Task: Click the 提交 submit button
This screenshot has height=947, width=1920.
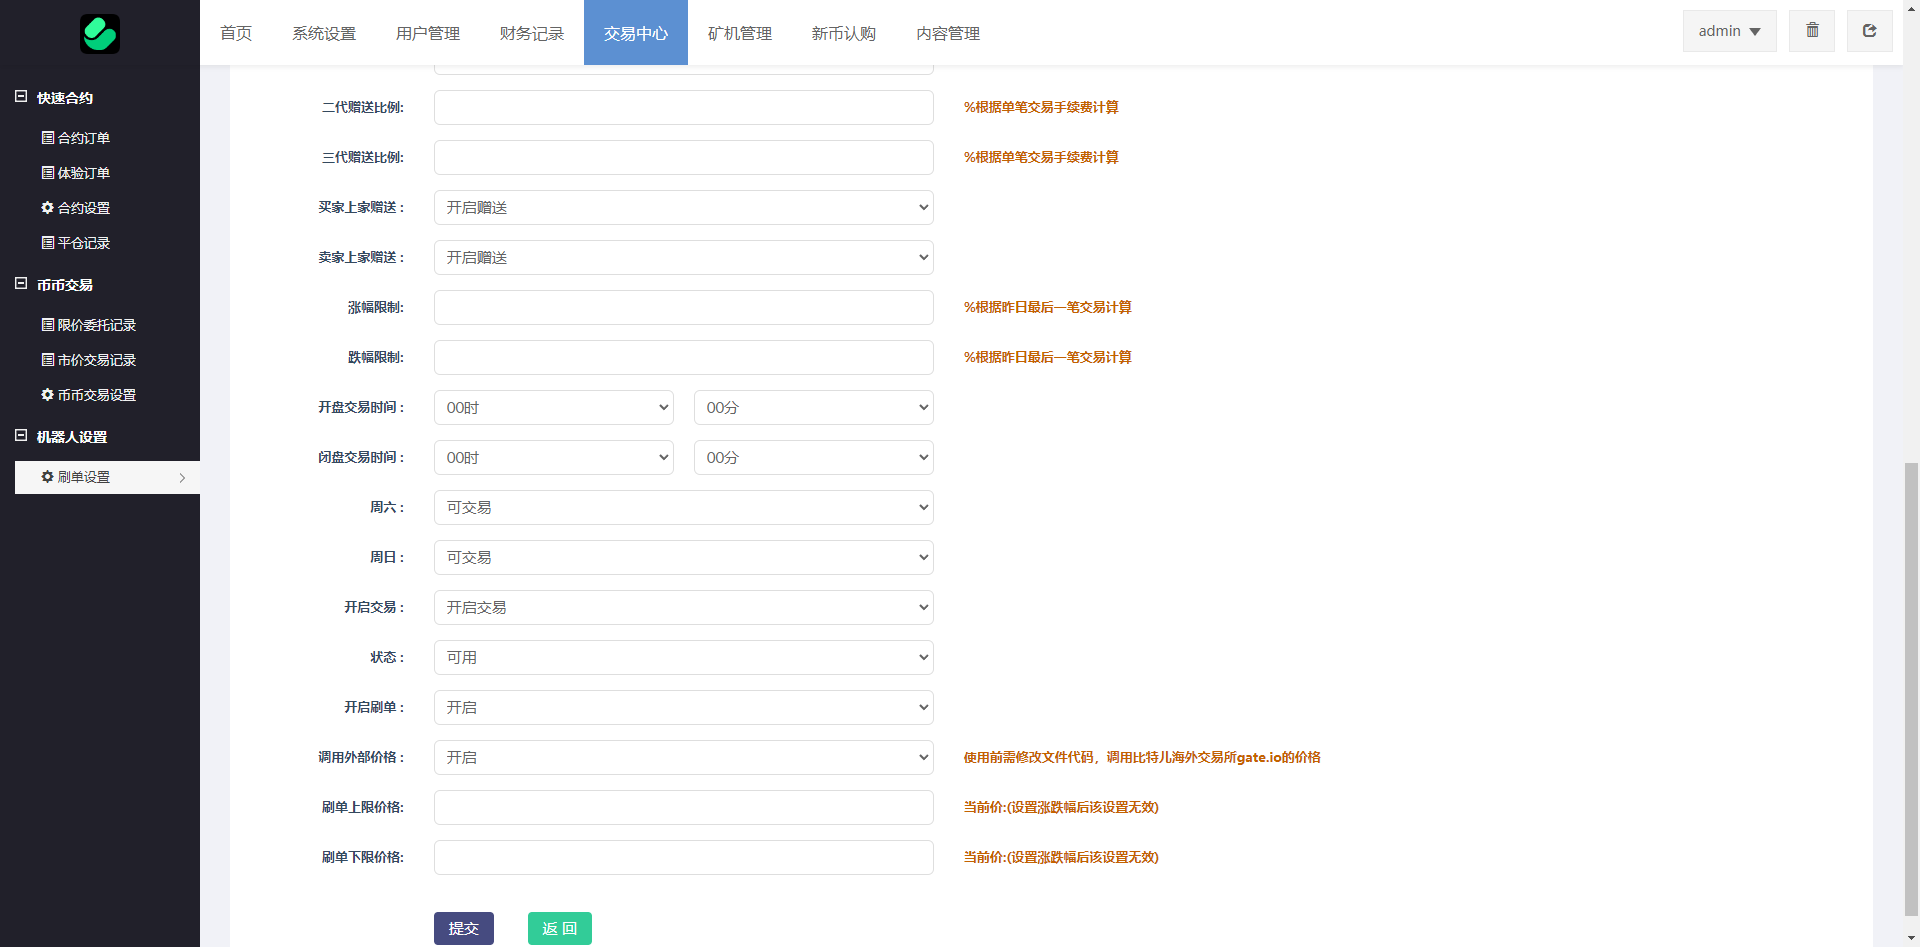Action: (463, 928)
